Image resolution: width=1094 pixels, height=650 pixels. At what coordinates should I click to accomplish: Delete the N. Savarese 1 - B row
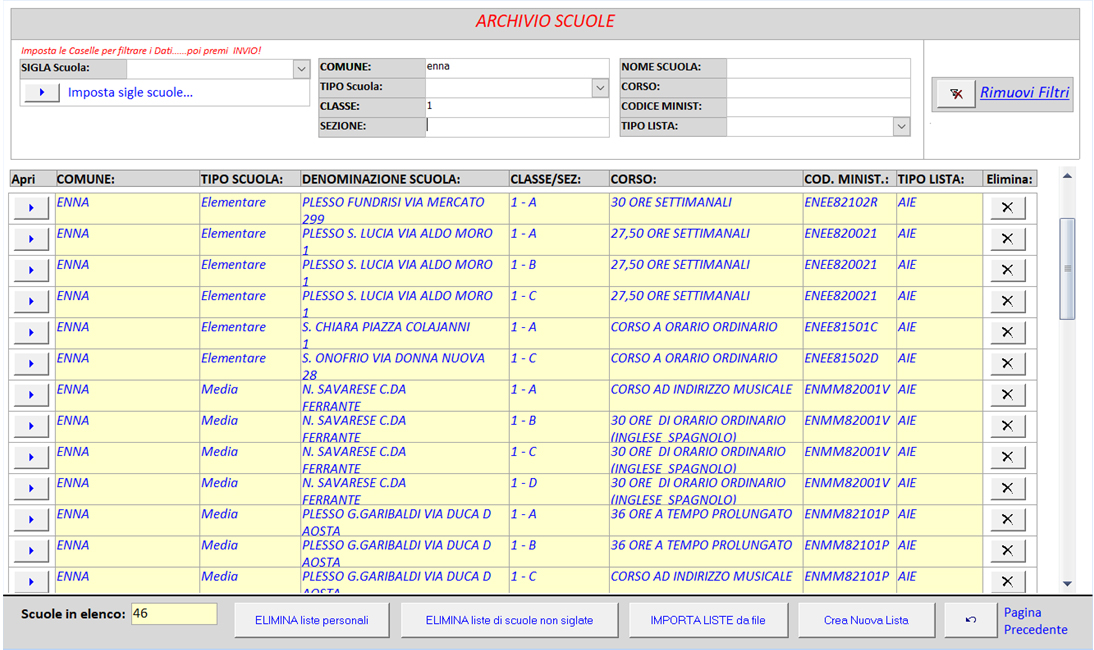pos(1007,425)
